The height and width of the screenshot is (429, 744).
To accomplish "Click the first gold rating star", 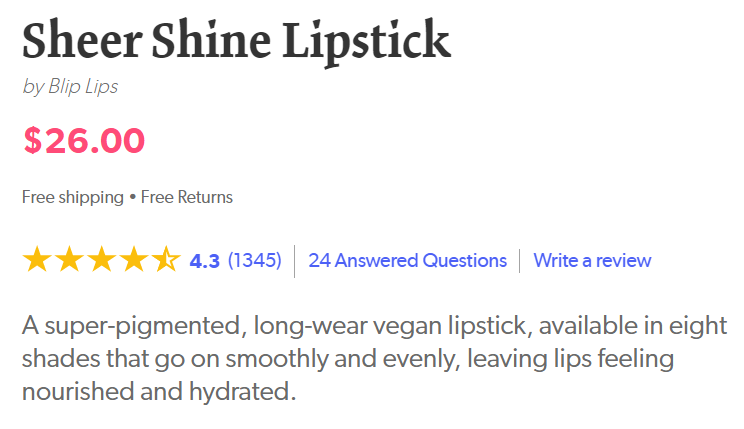I will [37, 261].
